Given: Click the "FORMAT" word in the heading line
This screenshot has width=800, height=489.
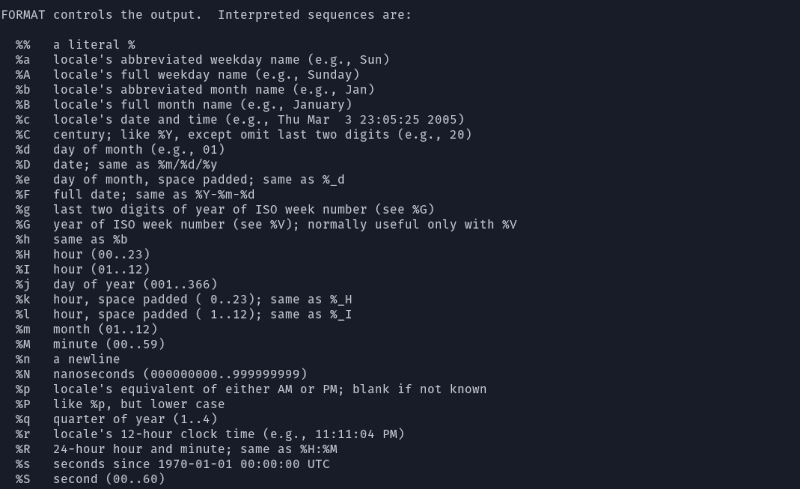Looking at the screenshot, I should coord(24,15).
